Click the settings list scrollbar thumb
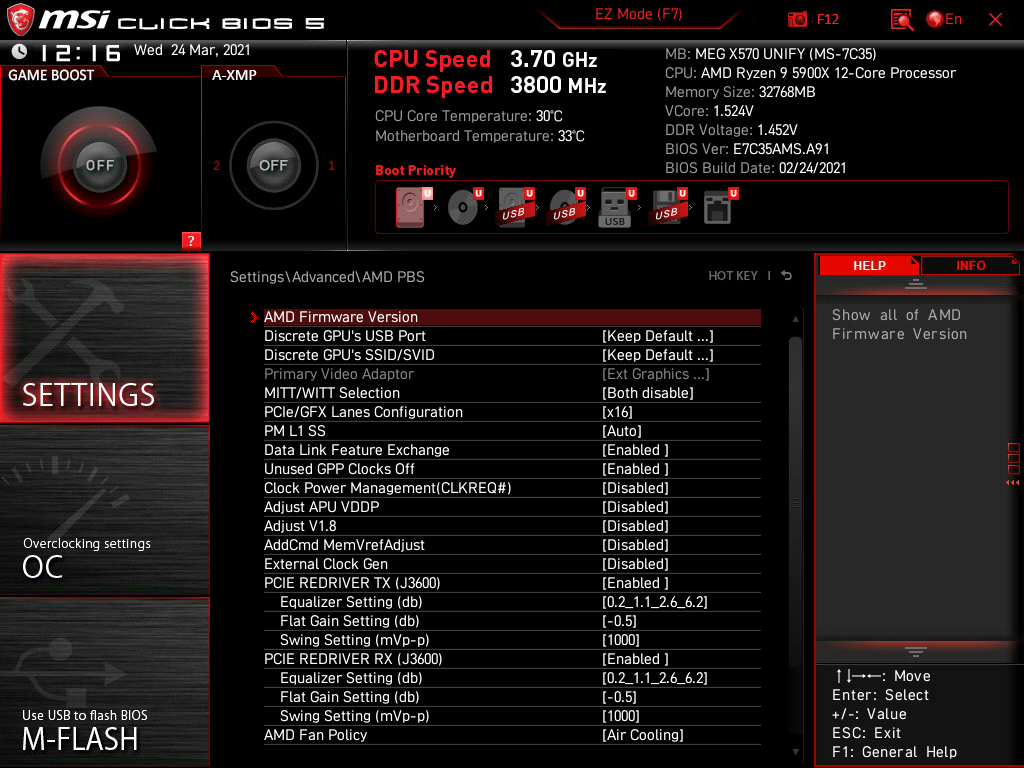 click(x=795, y=502)
